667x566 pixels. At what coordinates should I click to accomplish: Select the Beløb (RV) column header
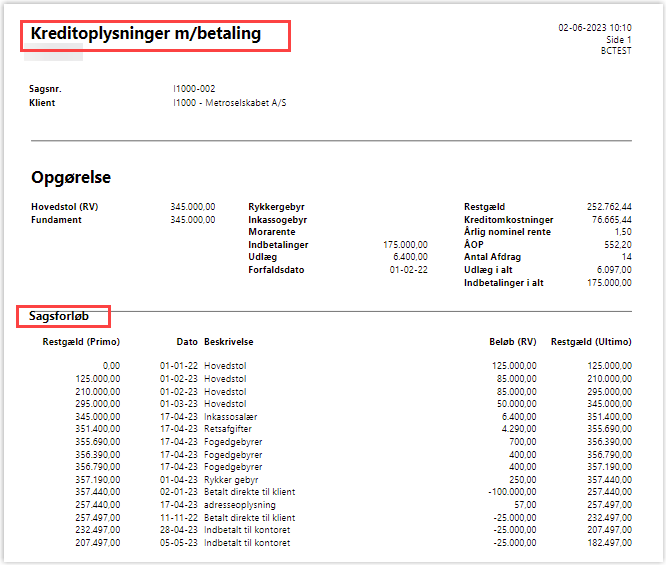[514, 342]
